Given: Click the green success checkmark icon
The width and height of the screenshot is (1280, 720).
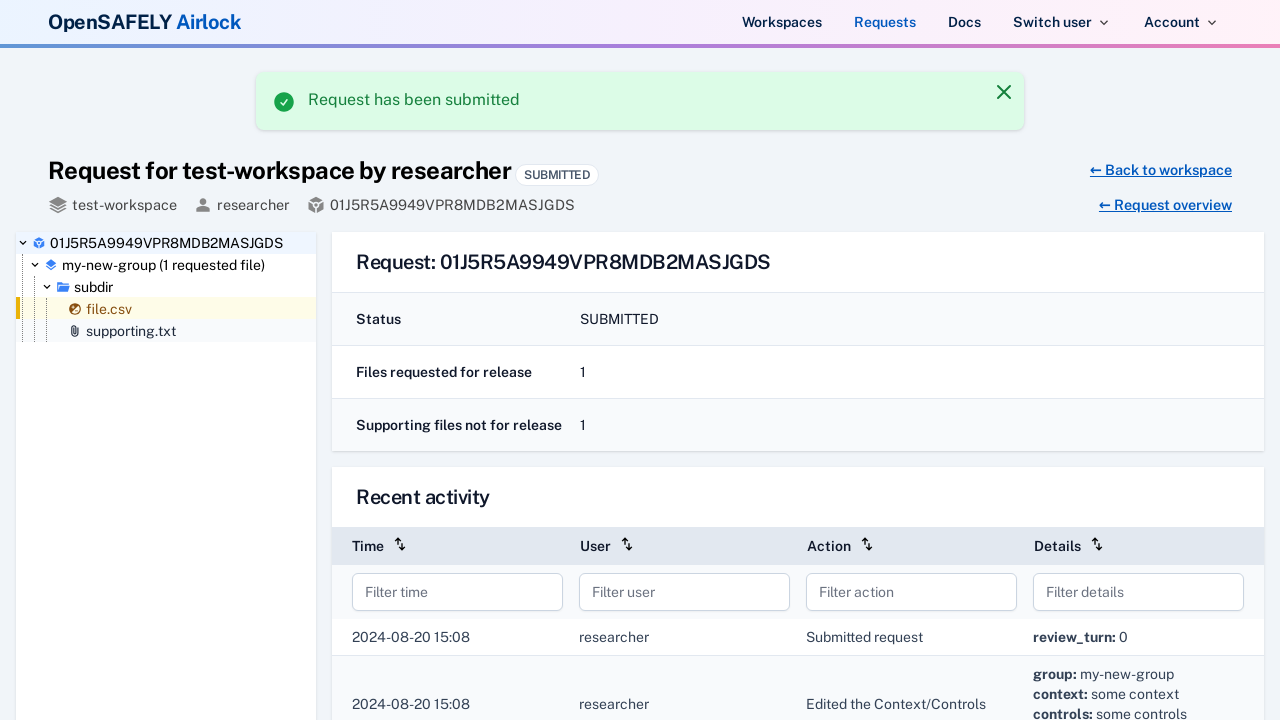Looking at the screenshot, I should click(x=284, y=102).
